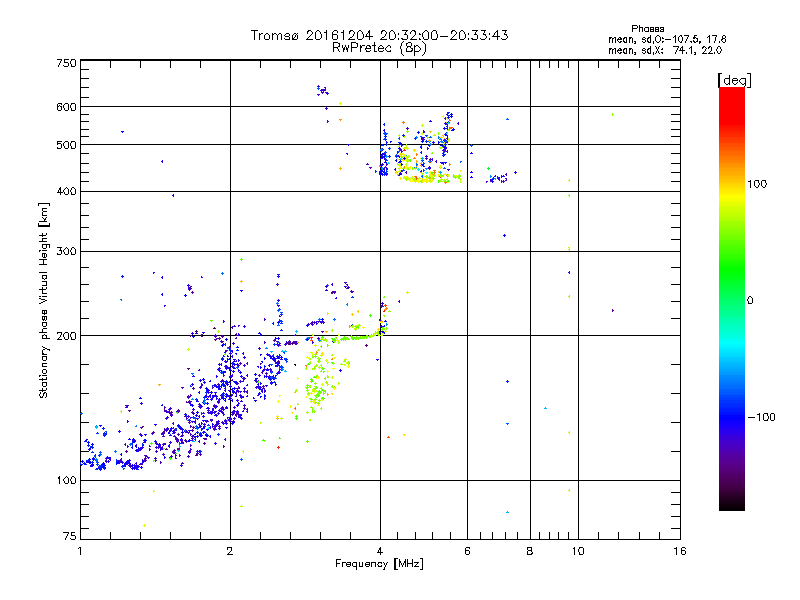Click the phase colorbar
This screenshot has width=800, height=600.
[x=732, y=298]
